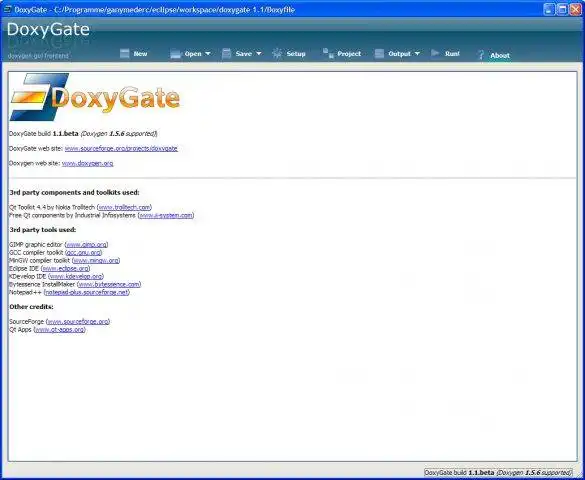
Task: Visit the www.bytessence.com link
Action: (109, 284)
